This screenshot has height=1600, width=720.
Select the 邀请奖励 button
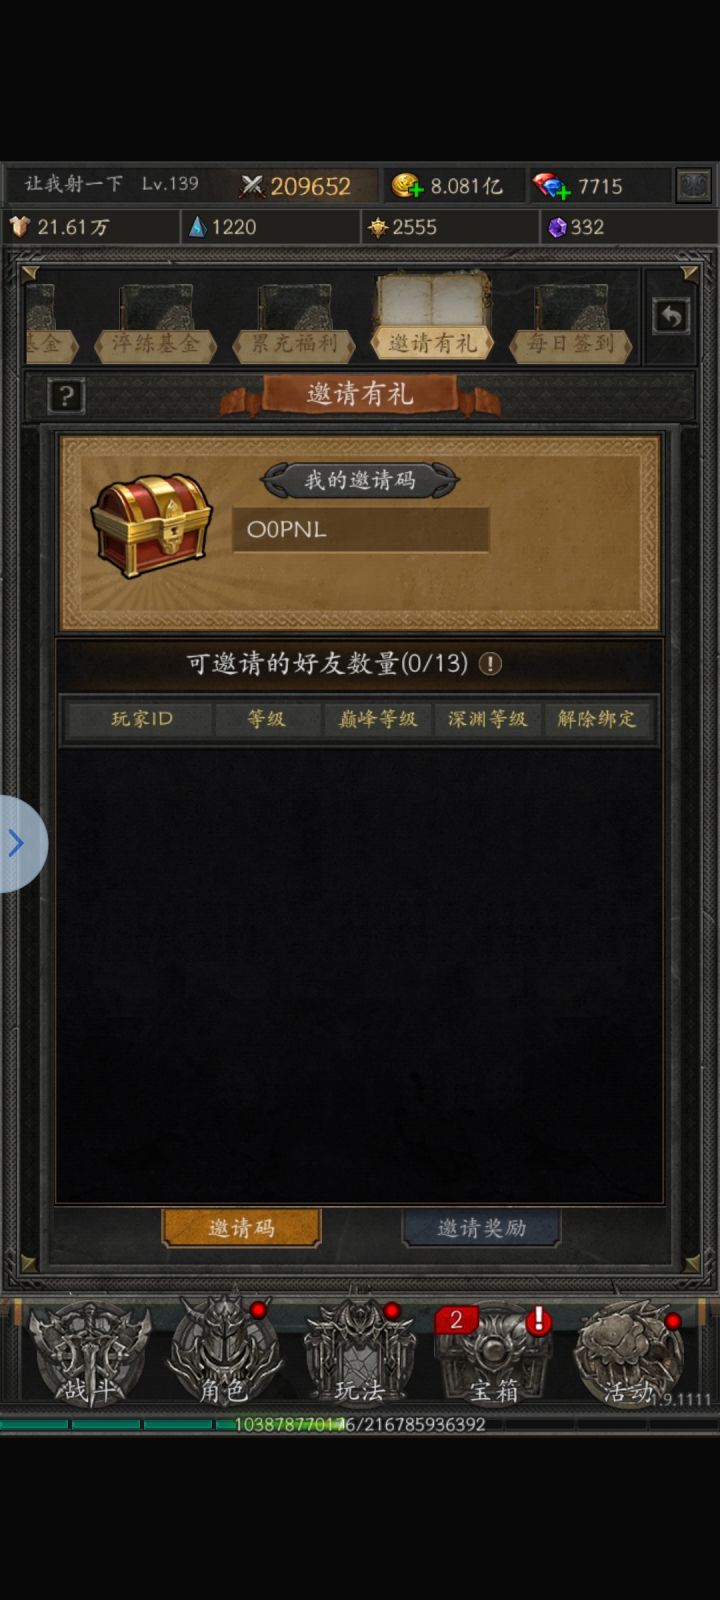click(x=481, y=1228)
